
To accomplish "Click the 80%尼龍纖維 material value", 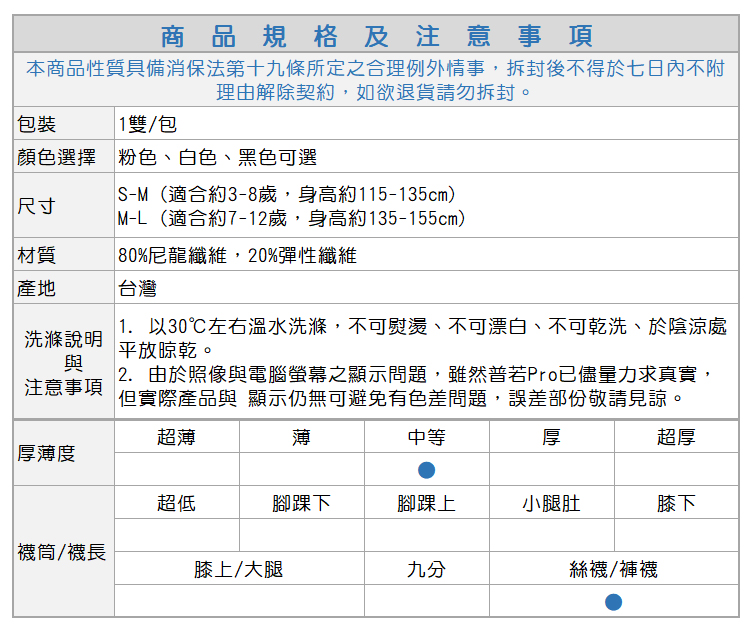I will 237,255.
